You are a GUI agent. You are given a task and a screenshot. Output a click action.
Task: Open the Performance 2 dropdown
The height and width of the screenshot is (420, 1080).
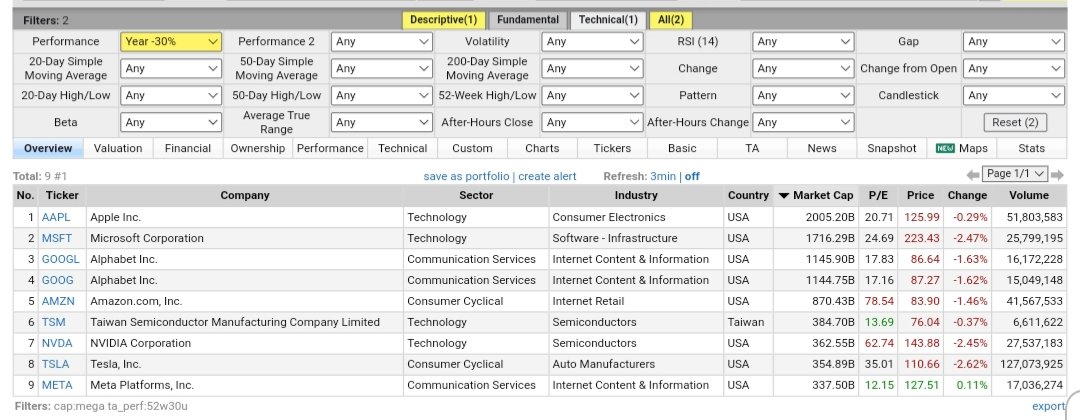click(382, 41)
